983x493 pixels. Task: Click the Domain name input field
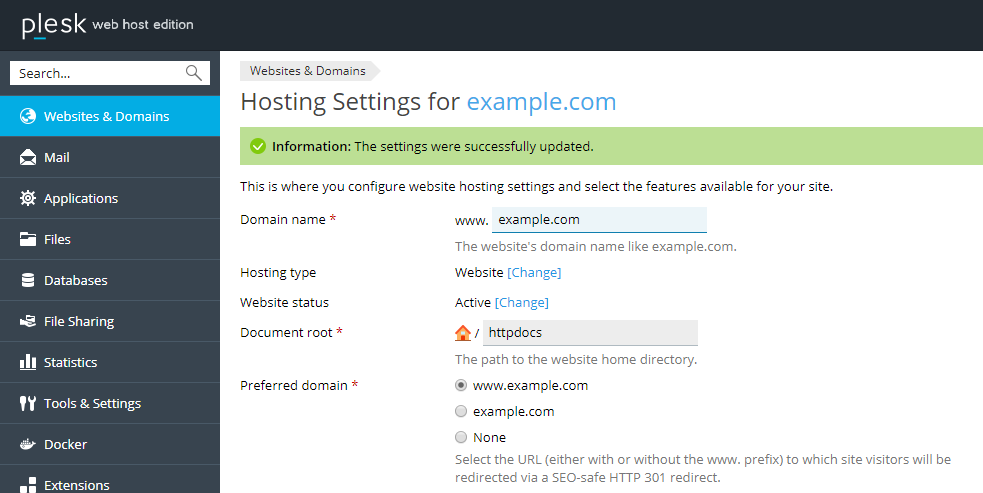pyautogui.click(x=599, y=220)
